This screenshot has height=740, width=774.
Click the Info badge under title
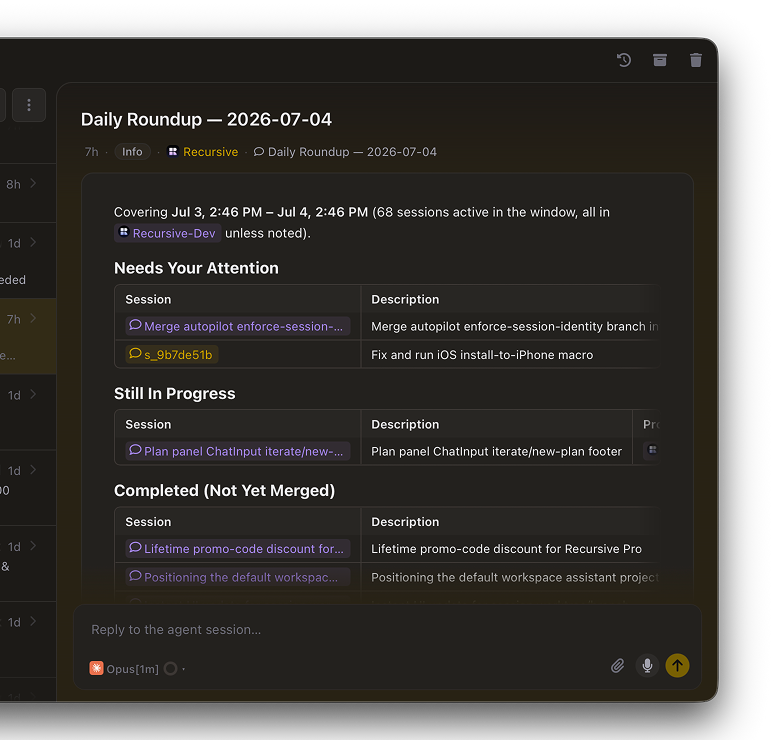coord(132,152)
